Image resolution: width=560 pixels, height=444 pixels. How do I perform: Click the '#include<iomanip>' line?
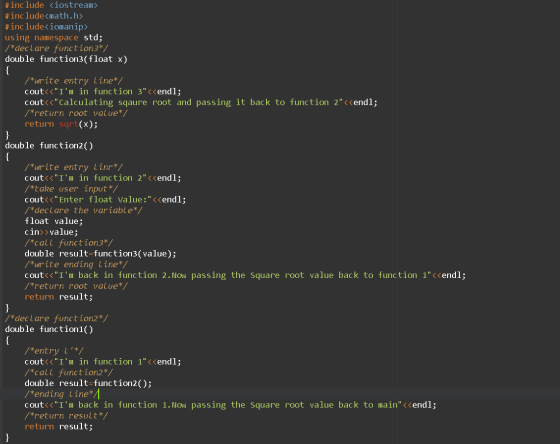[46, 27]
